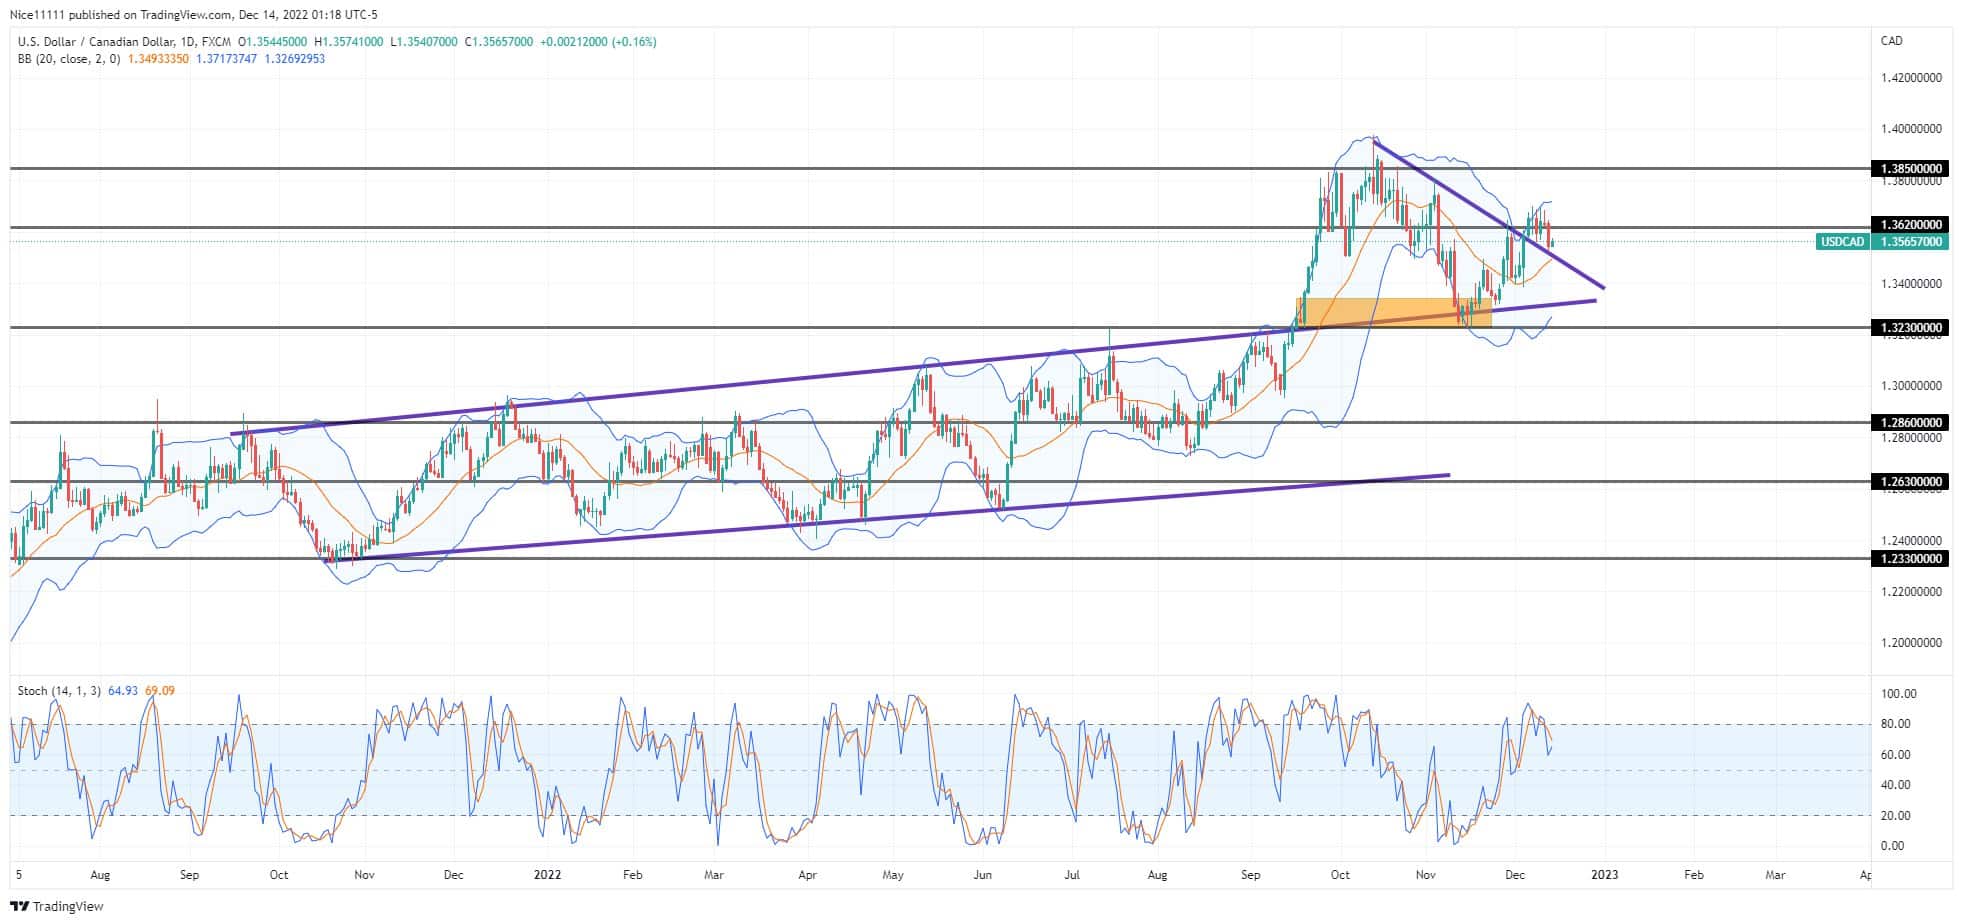Click the Stoch %K value 64.93
The width and height of the screenshot is (1963, 924).
coord(123,691)
